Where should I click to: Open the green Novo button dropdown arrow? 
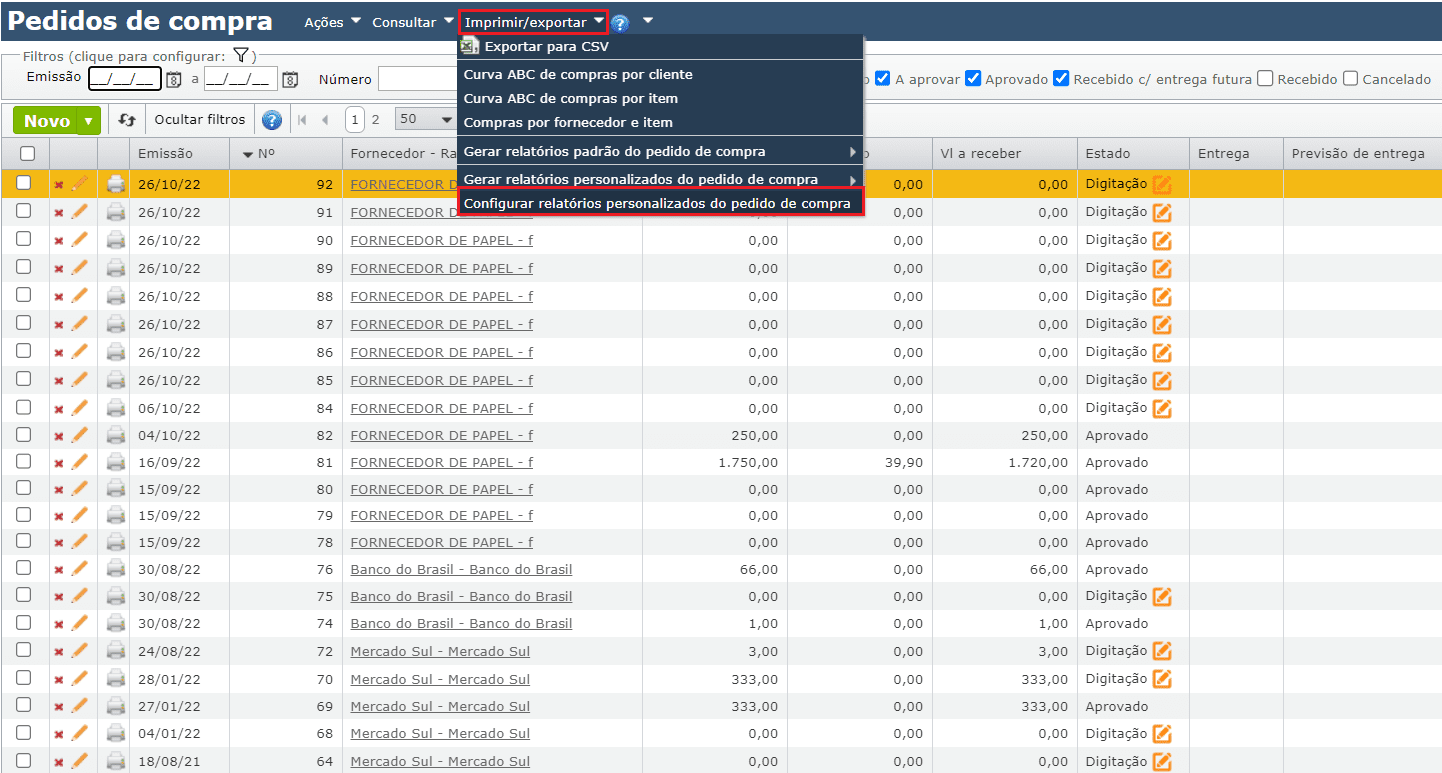(89, 121)
